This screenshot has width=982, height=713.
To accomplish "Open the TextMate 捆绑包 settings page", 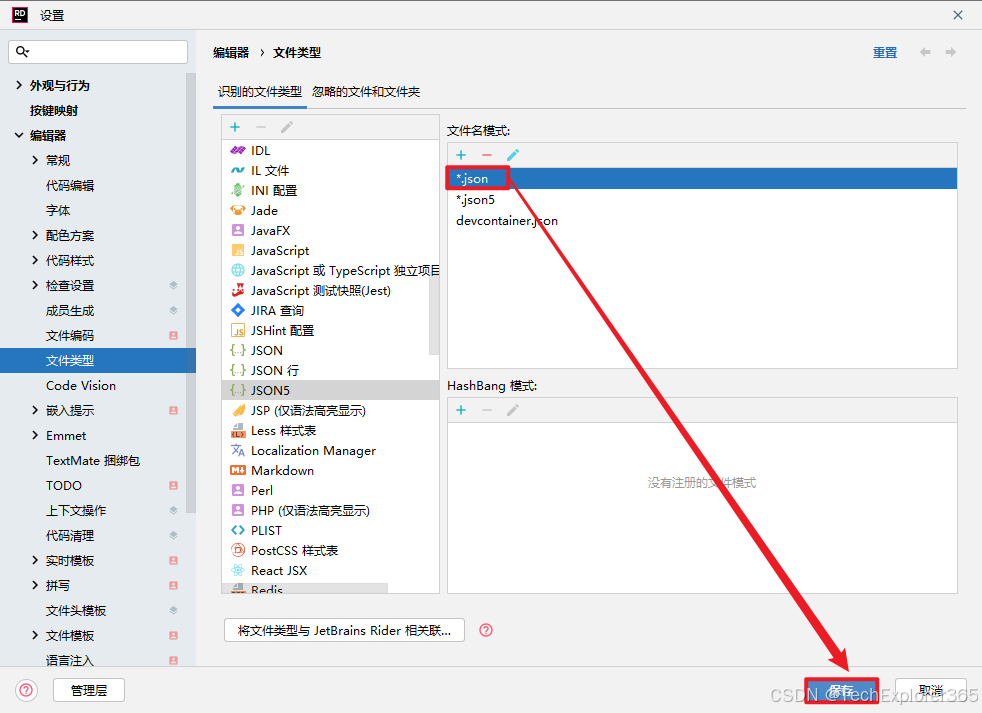I will pos(93,461).
